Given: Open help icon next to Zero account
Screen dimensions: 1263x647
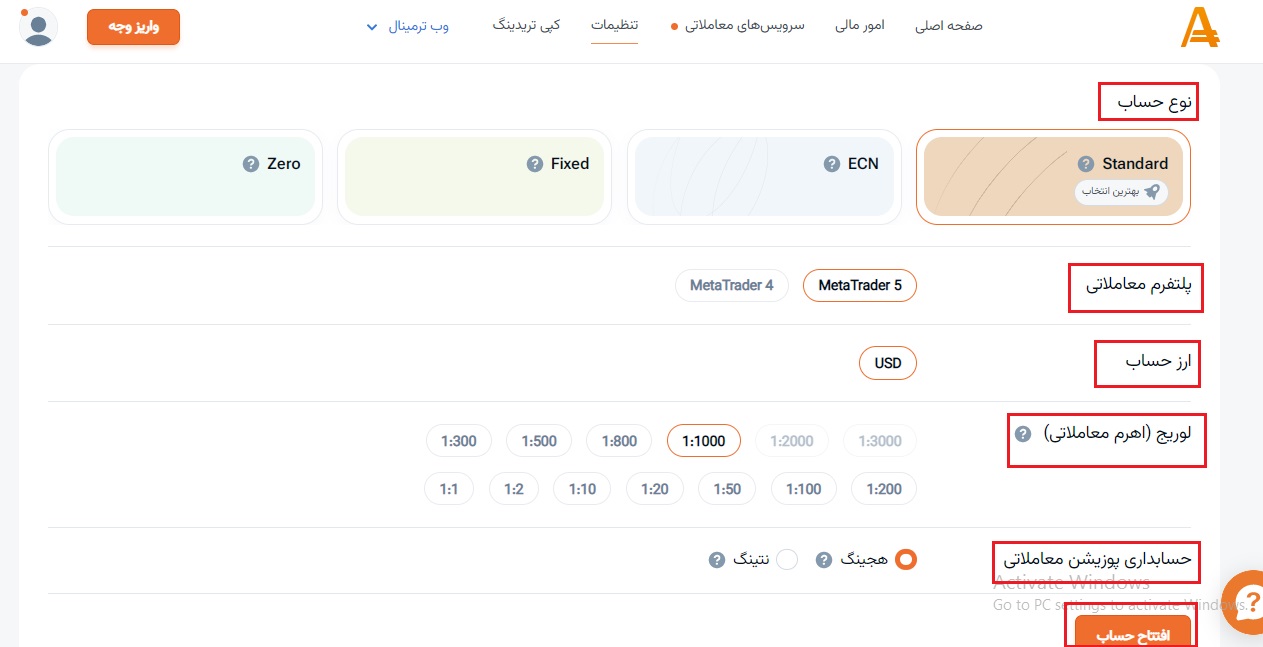Looking at the screenshot, I should pyautogui.click(x=251, y=164).
